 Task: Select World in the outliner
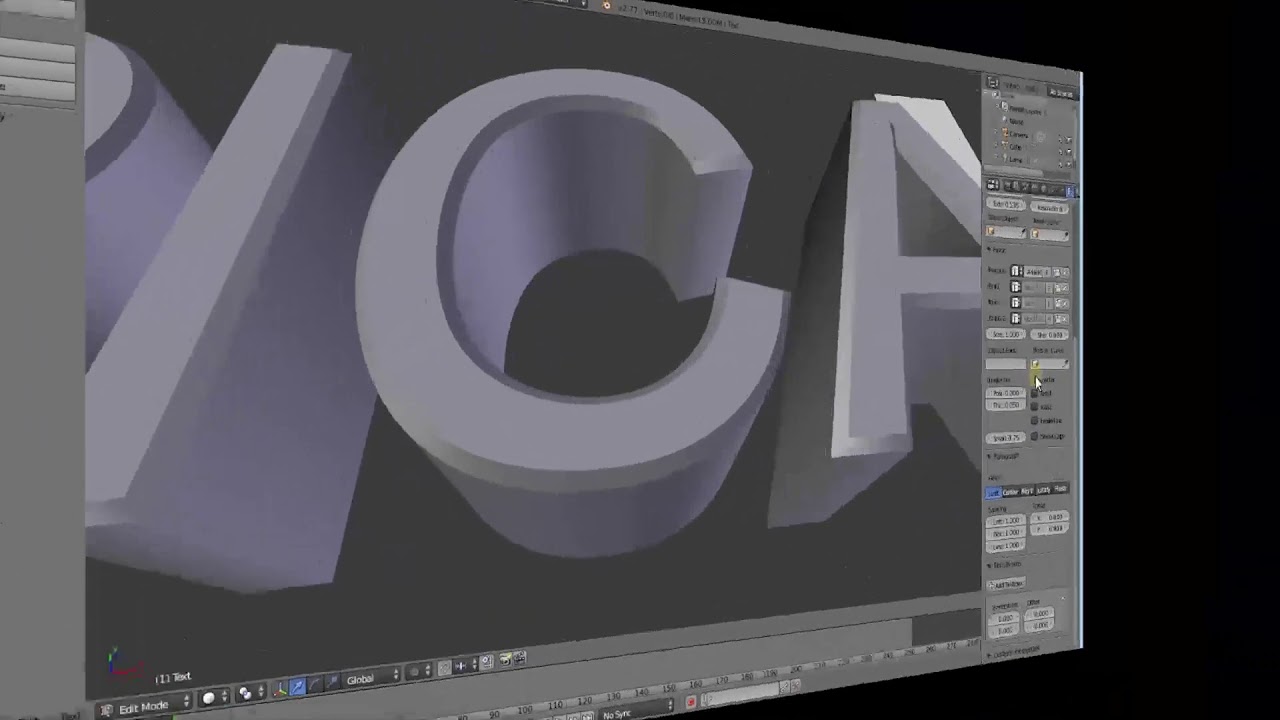click(x=1017, y=121)
